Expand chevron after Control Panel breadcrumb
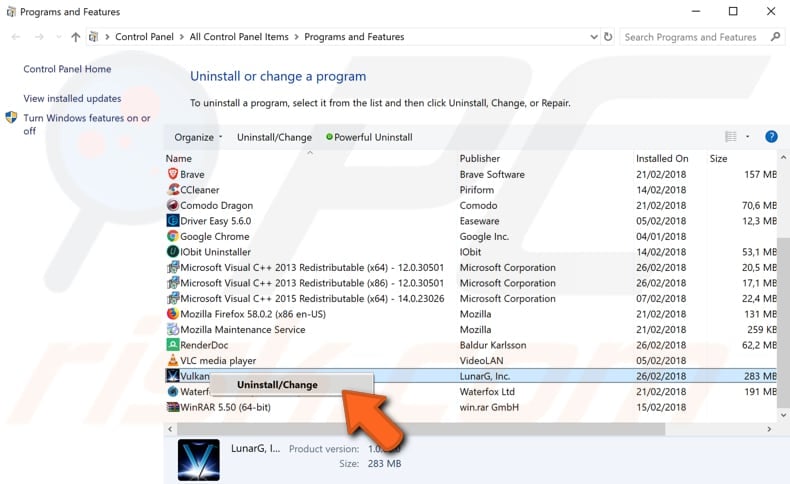This screenshot has width=790, height=484. [x=181, y=37]
